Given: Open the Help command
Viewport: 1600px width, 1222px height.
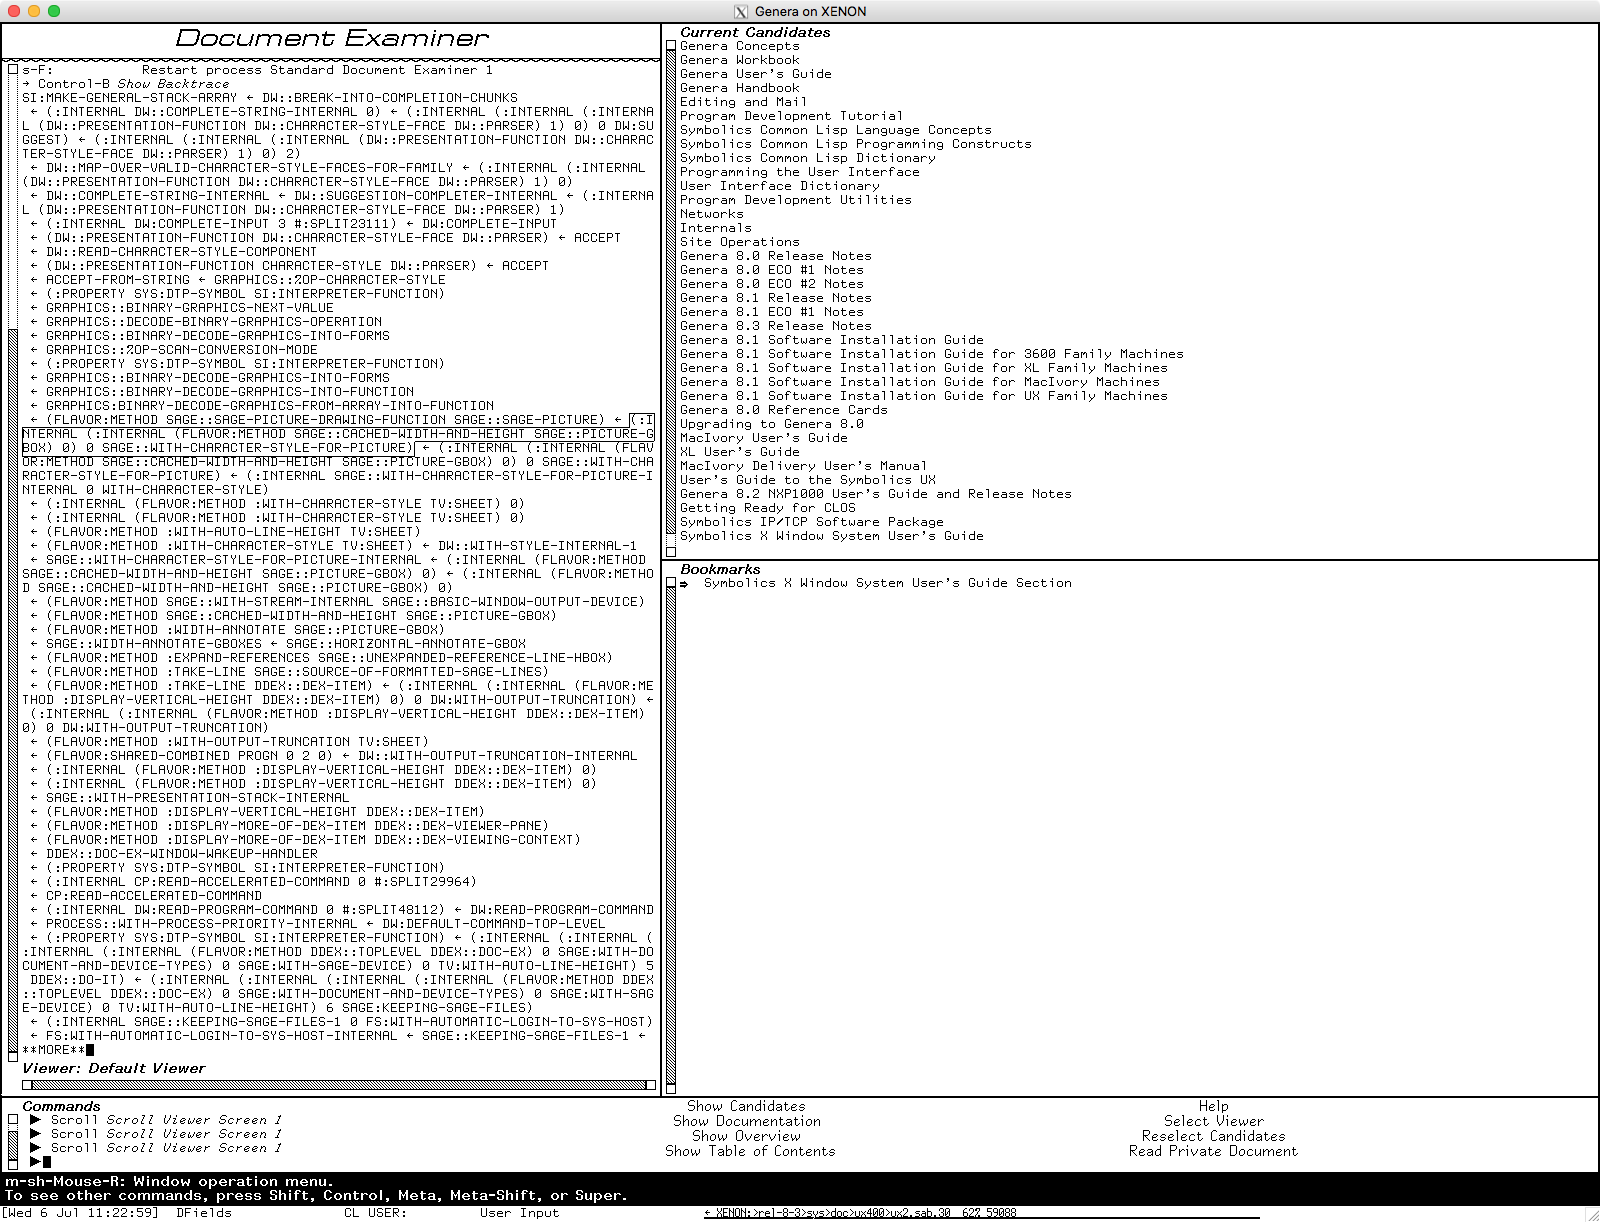Looking at the screenshot, I should 1213,1106.
